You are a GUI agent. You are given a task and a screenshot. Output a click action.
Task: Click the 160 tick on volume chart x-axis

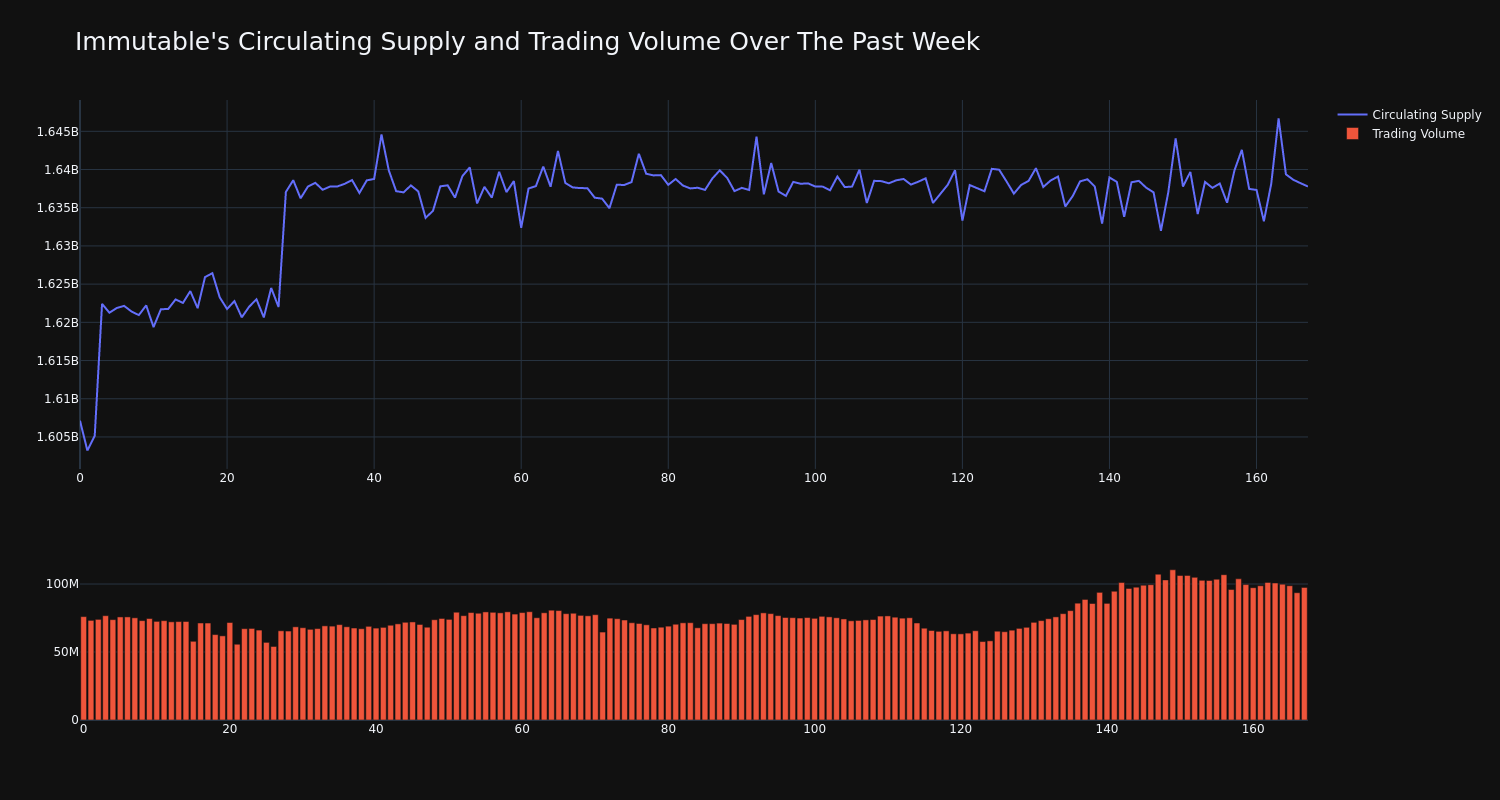(1253, 729)
